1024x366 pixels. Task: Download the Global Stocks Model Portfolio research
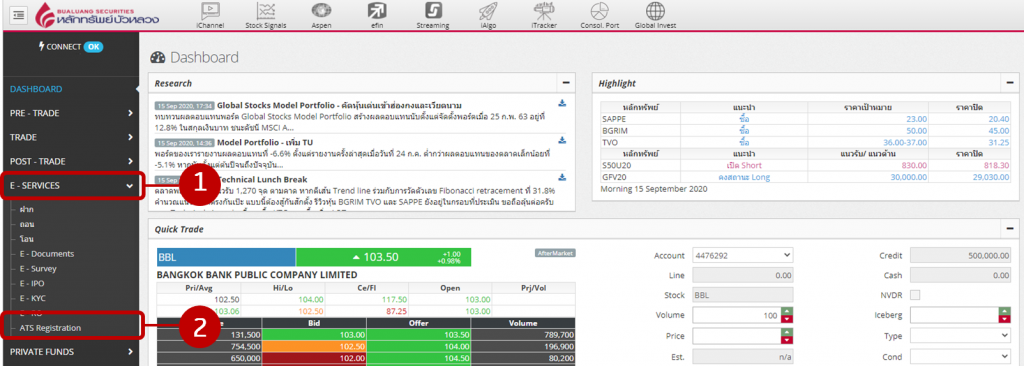click(x=562, y=103)
